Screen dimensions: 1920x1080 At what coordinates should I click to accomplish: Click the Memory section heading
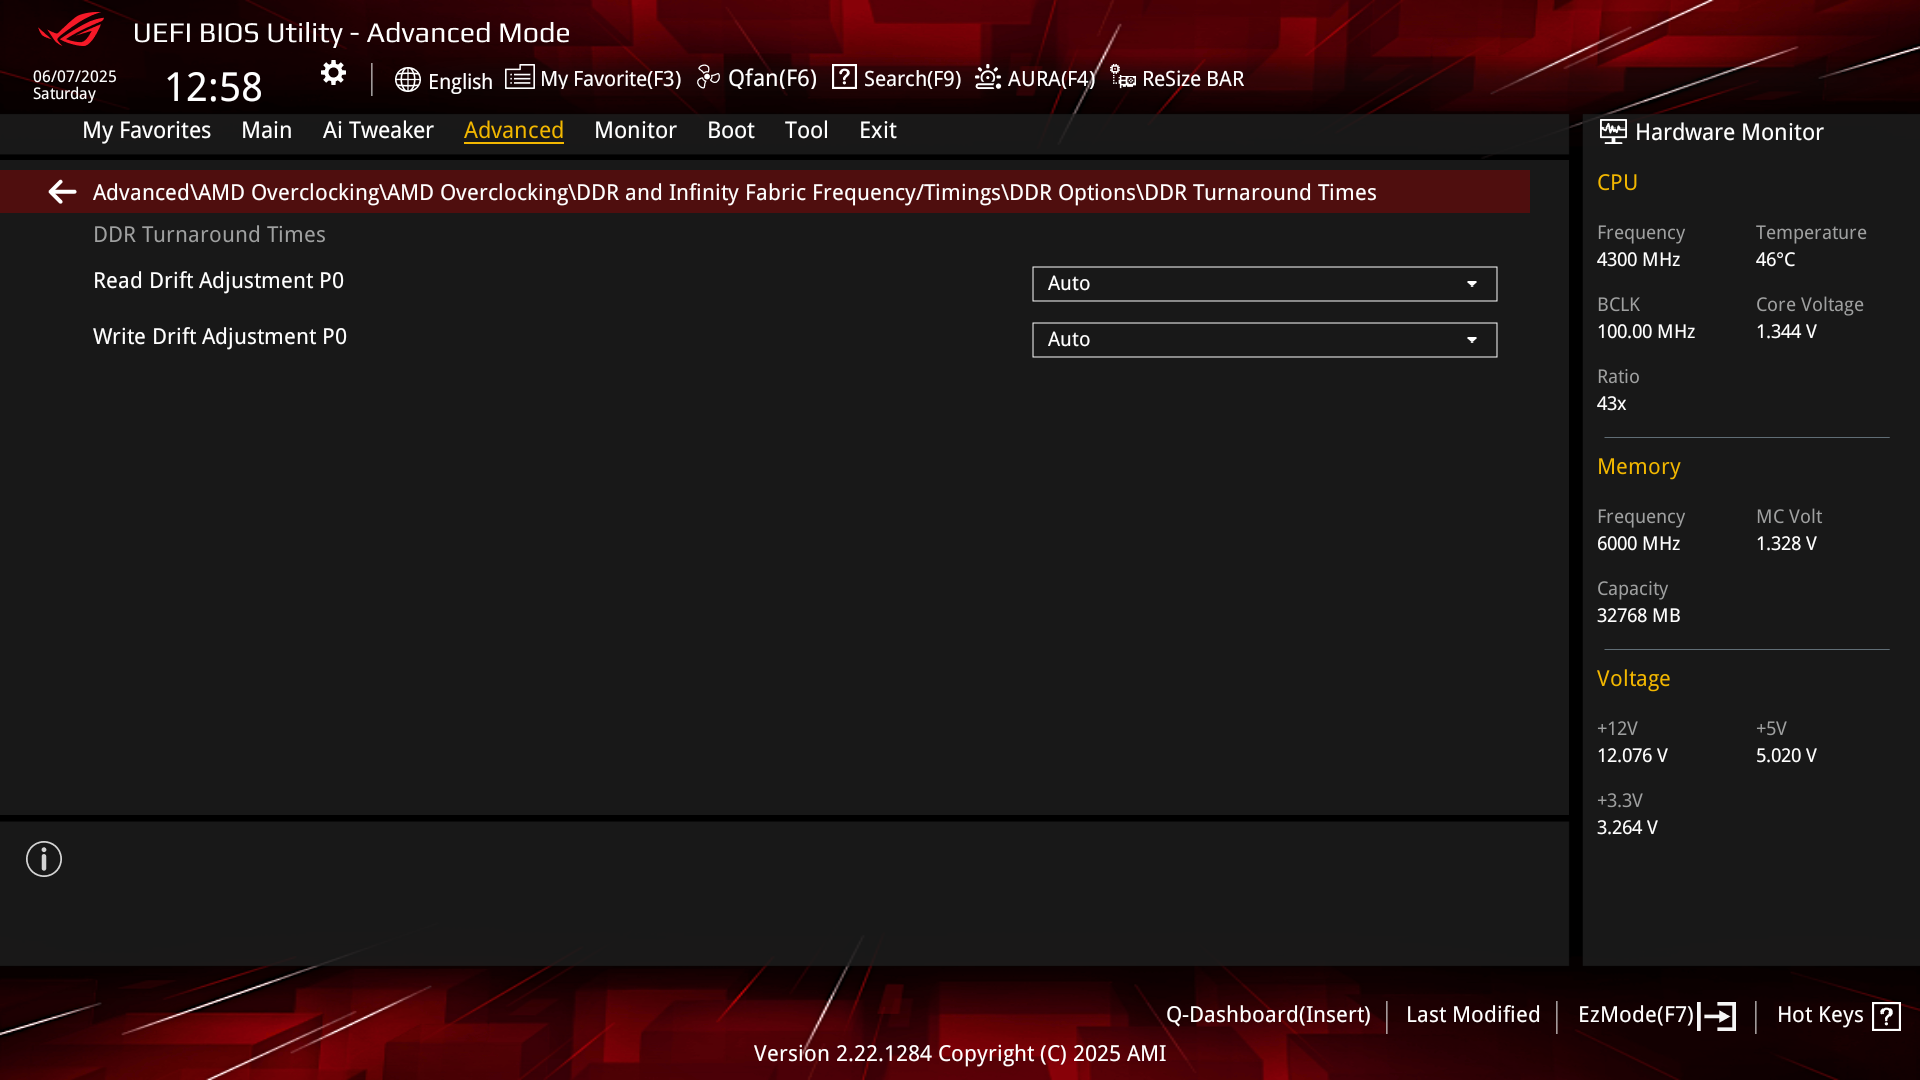[1638, 467]
